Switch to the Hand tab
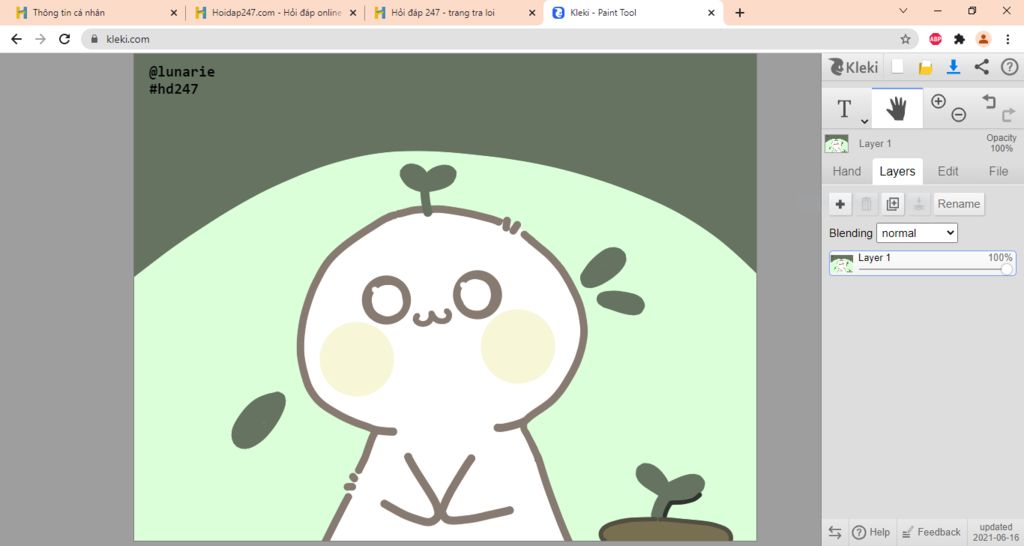Screen dimensions: 1024x546 846,171
